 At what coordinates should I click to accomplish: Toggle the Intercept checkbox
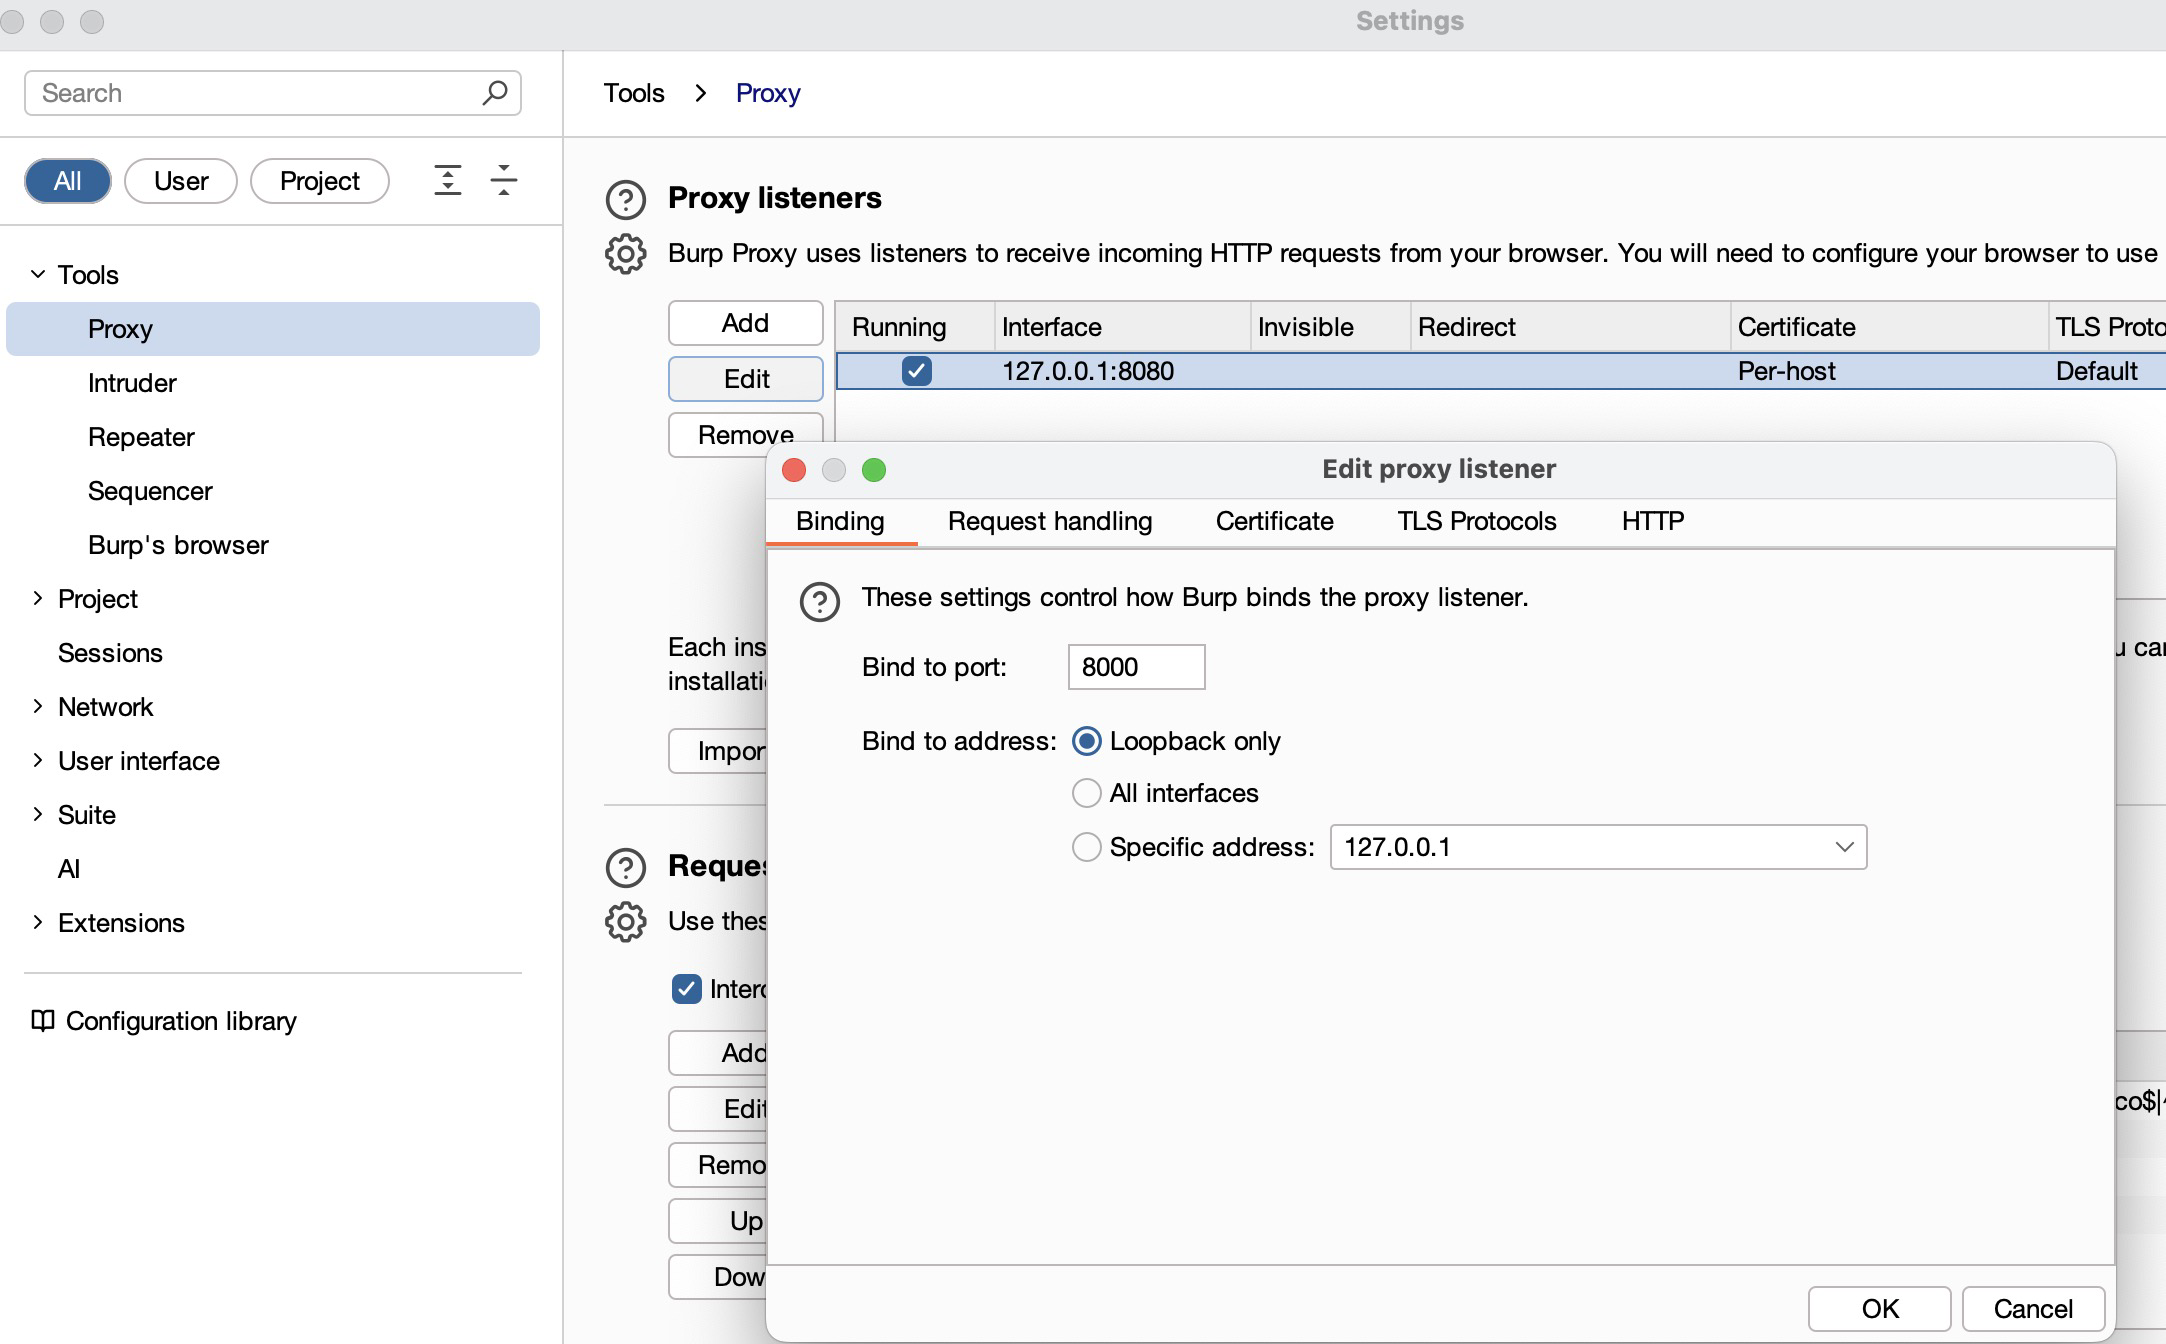686,989
